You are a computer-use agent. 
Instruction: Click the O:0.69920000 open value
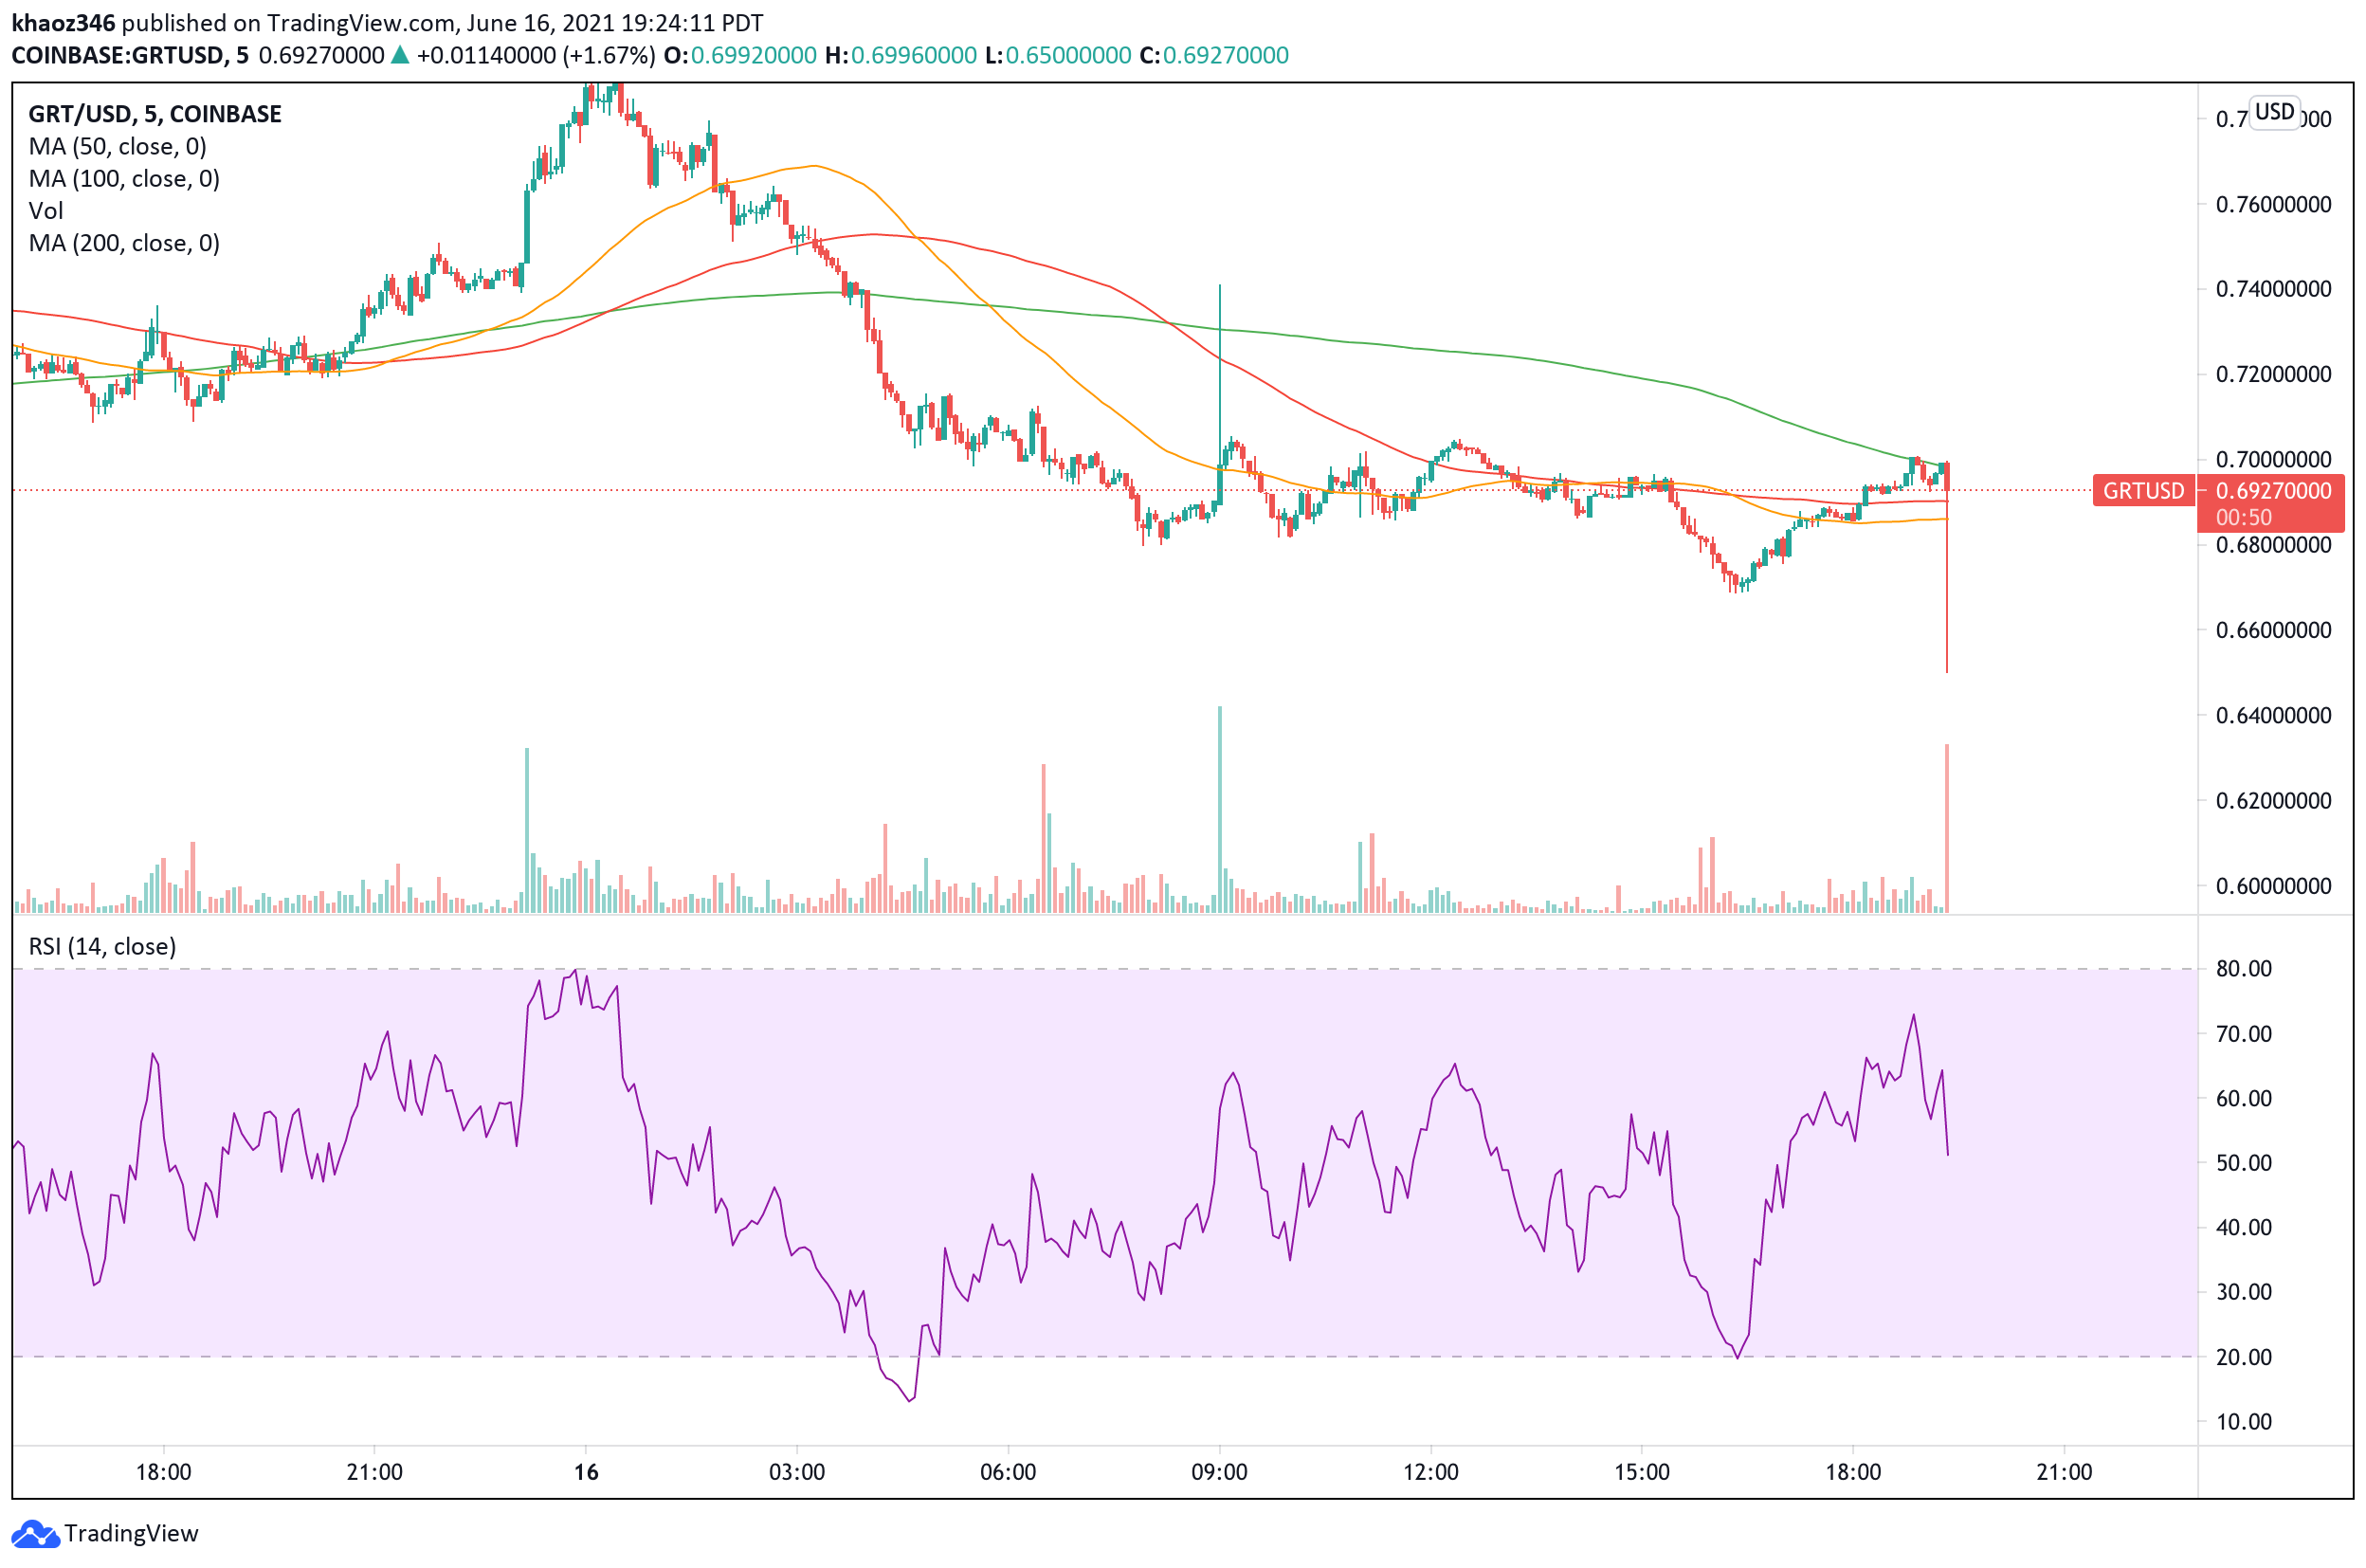click(740, 55)
